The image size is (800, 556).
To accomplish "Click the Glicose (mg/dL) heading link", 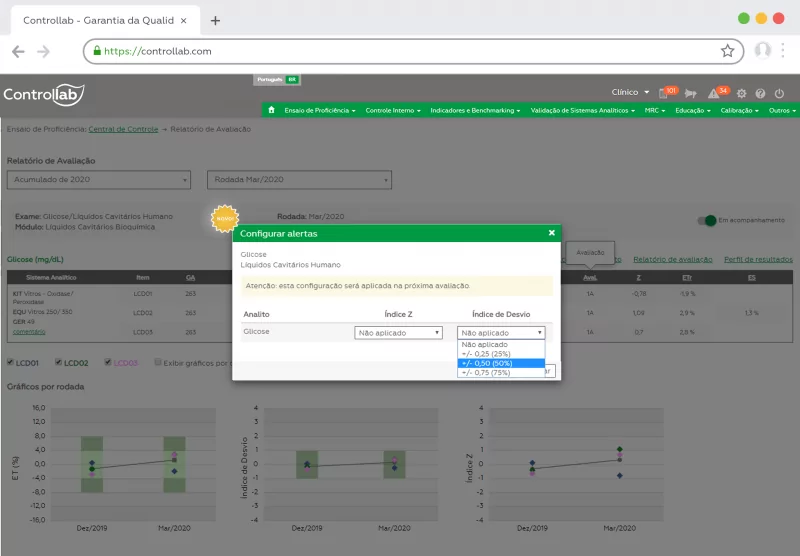I will 35,259.
